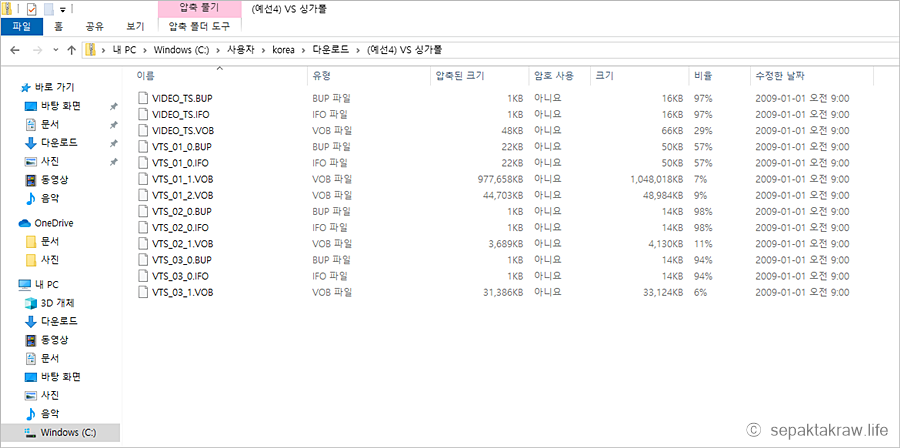Open the 사진 folder under OneDrive
900x448 pixels.
[49, 260]
